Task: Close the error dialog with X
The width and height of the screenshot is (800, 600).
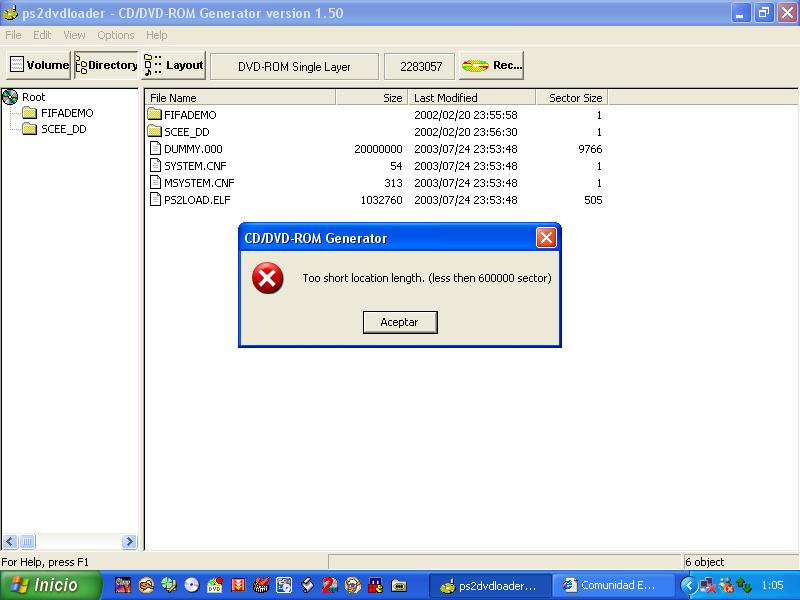Action: [x=546, y=238]
